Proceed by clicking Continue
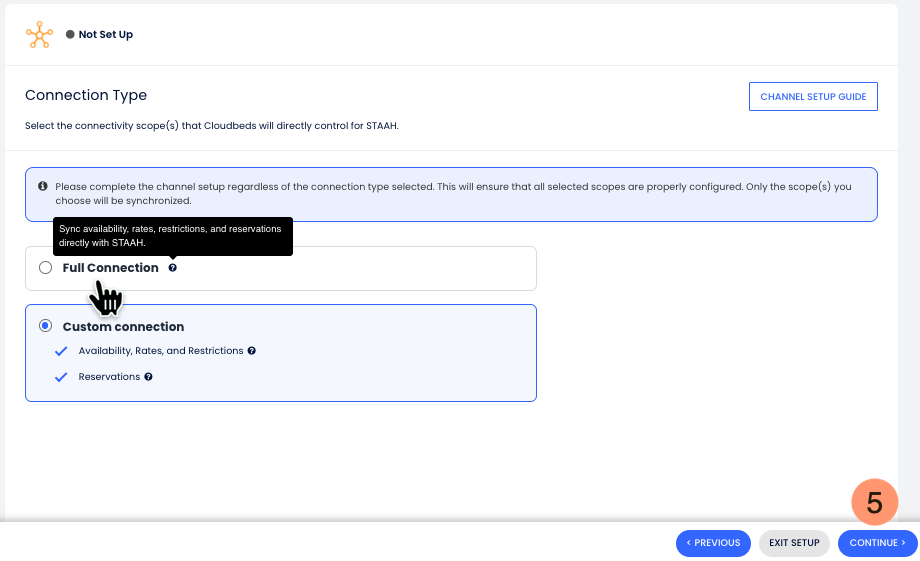The height and width of the screenshot is (561, 920). [x=877, y=543]
